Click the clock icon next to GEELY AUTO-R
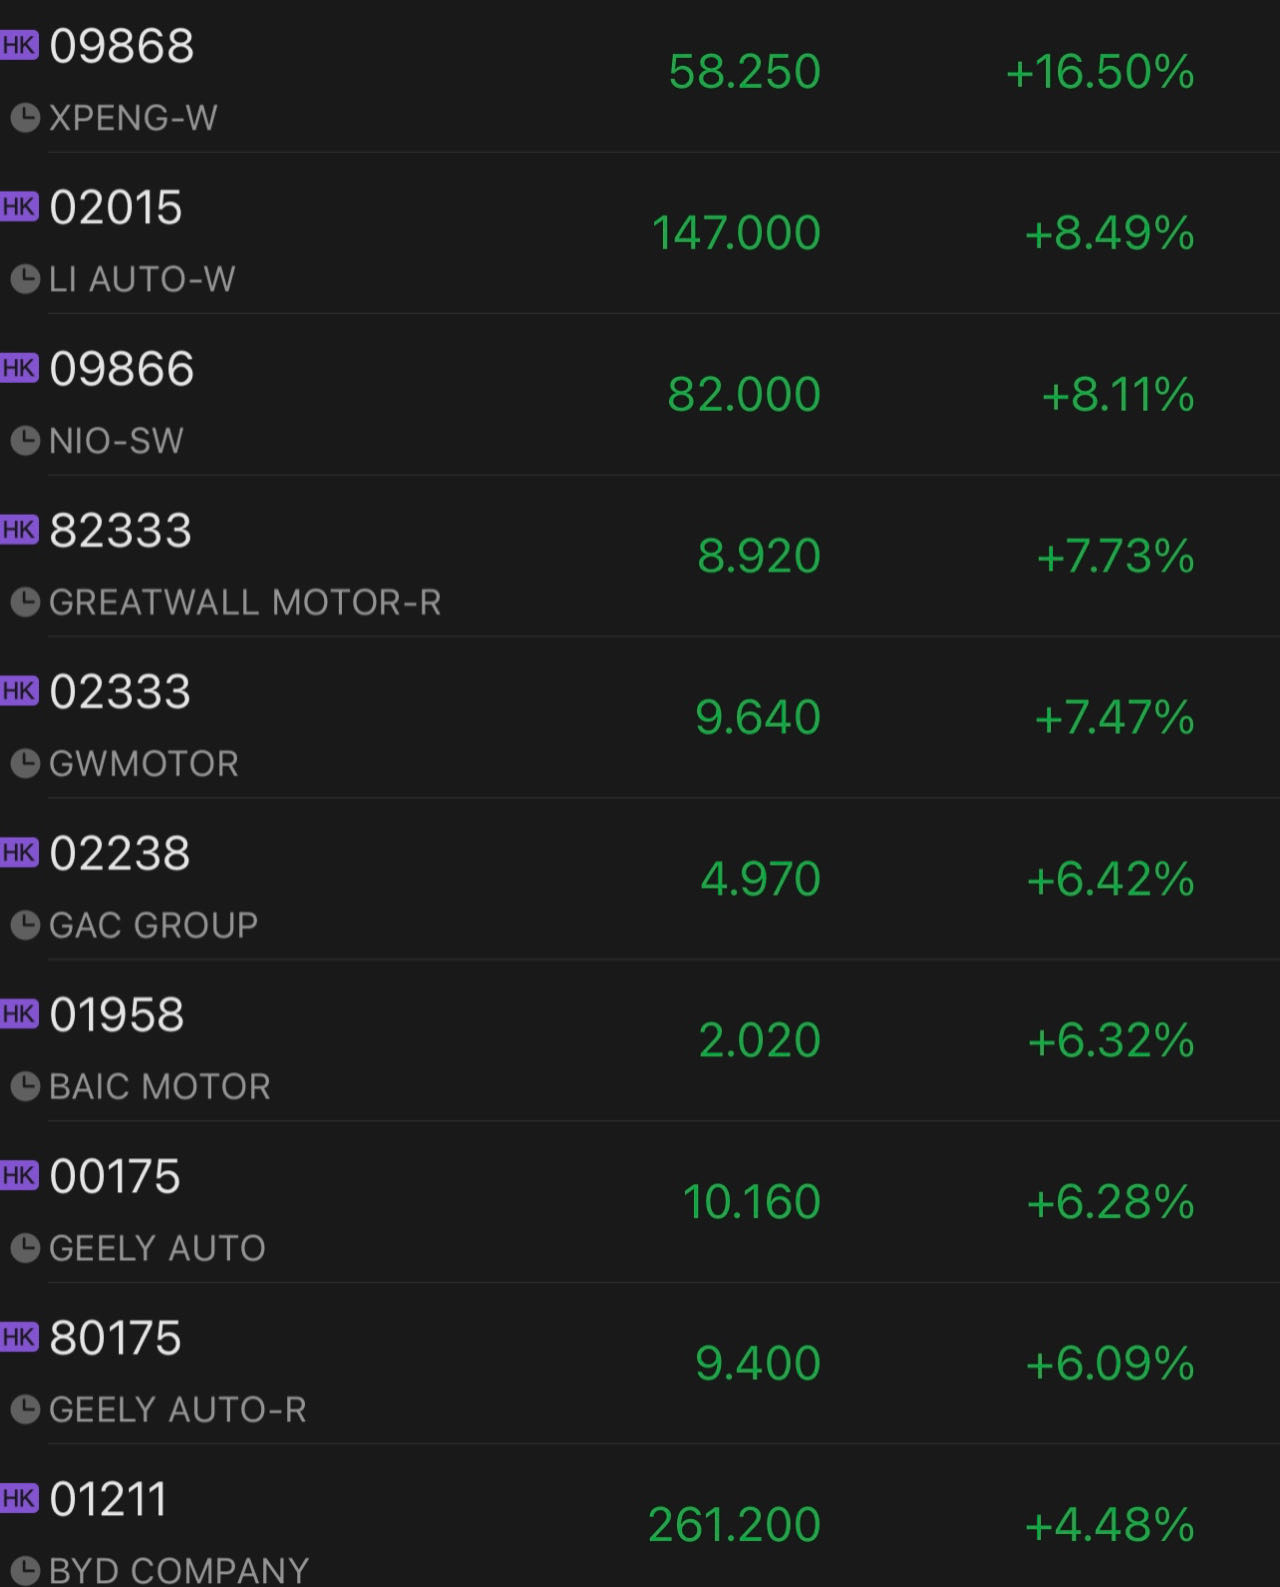 pyautogui.click(x=25, y=1410)
